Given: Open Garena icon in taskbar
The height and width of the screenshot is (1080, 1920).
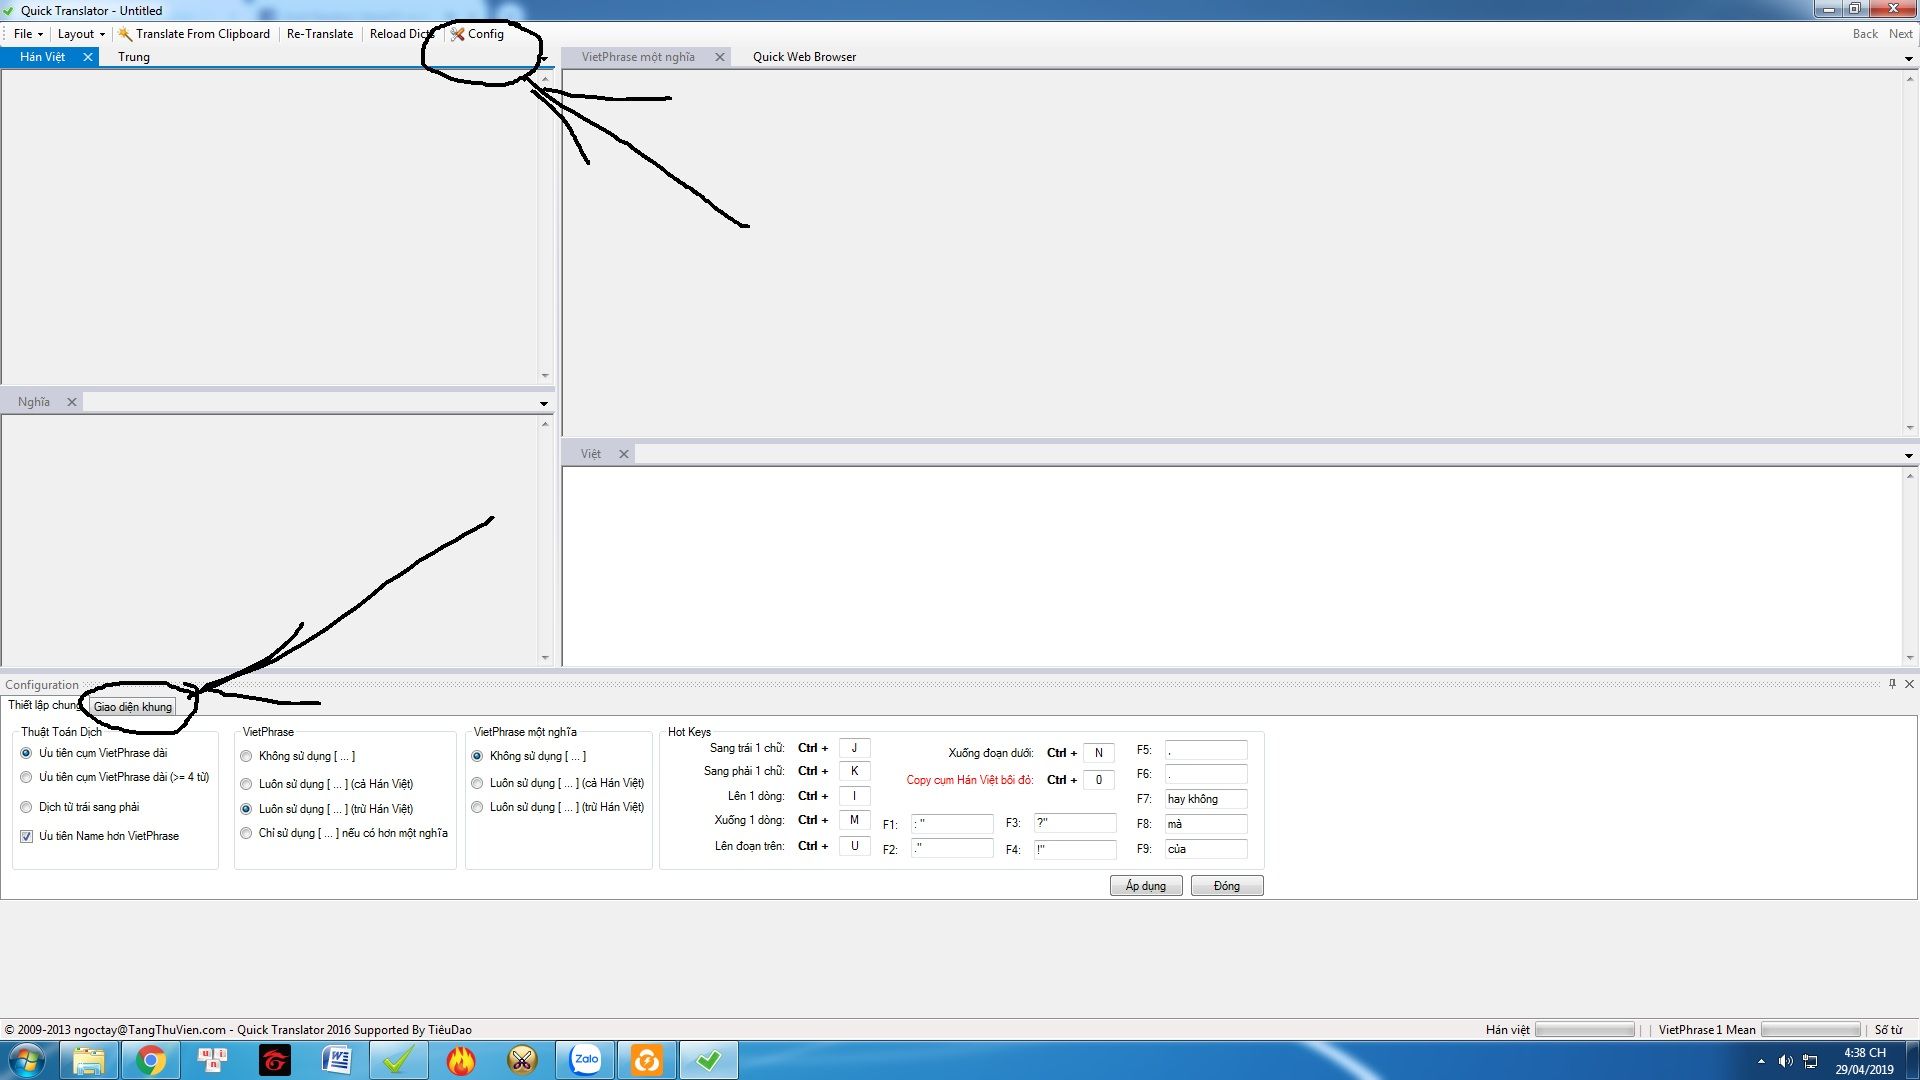Looking at the screenshot, I should (x=274, y=1060).
